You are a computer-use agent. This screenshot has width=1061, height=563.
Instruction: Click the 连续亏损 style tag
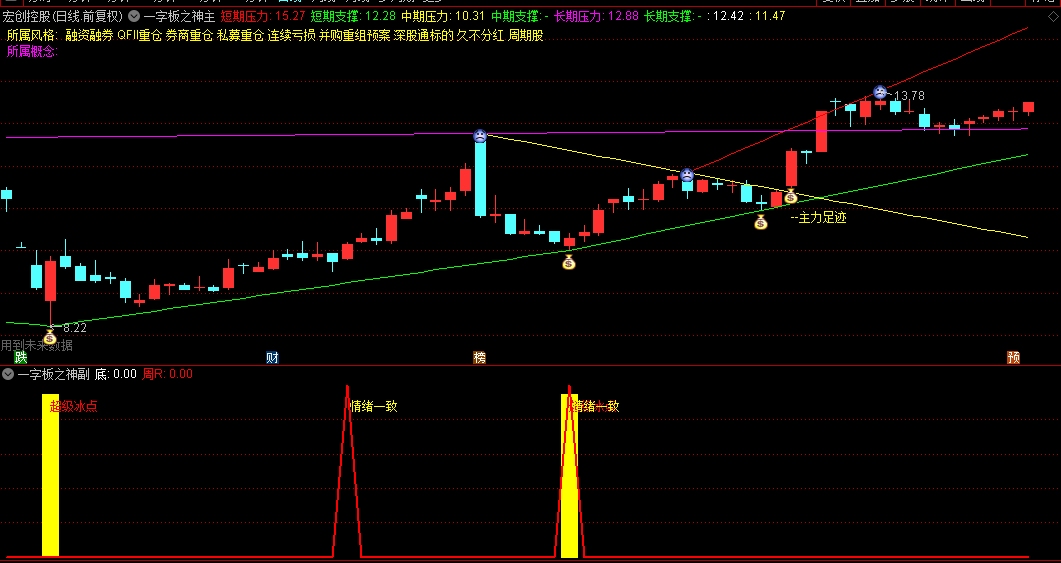point(291,36)
